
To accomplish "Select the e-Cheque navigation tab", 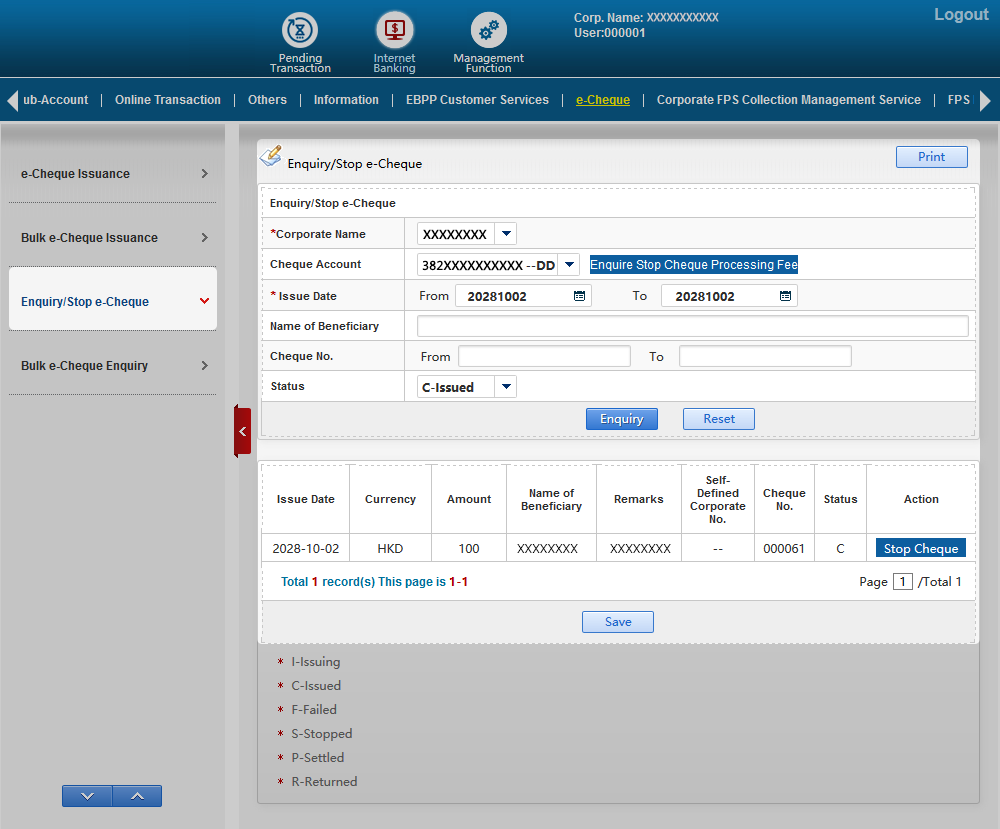I will (x=603, y=100).
